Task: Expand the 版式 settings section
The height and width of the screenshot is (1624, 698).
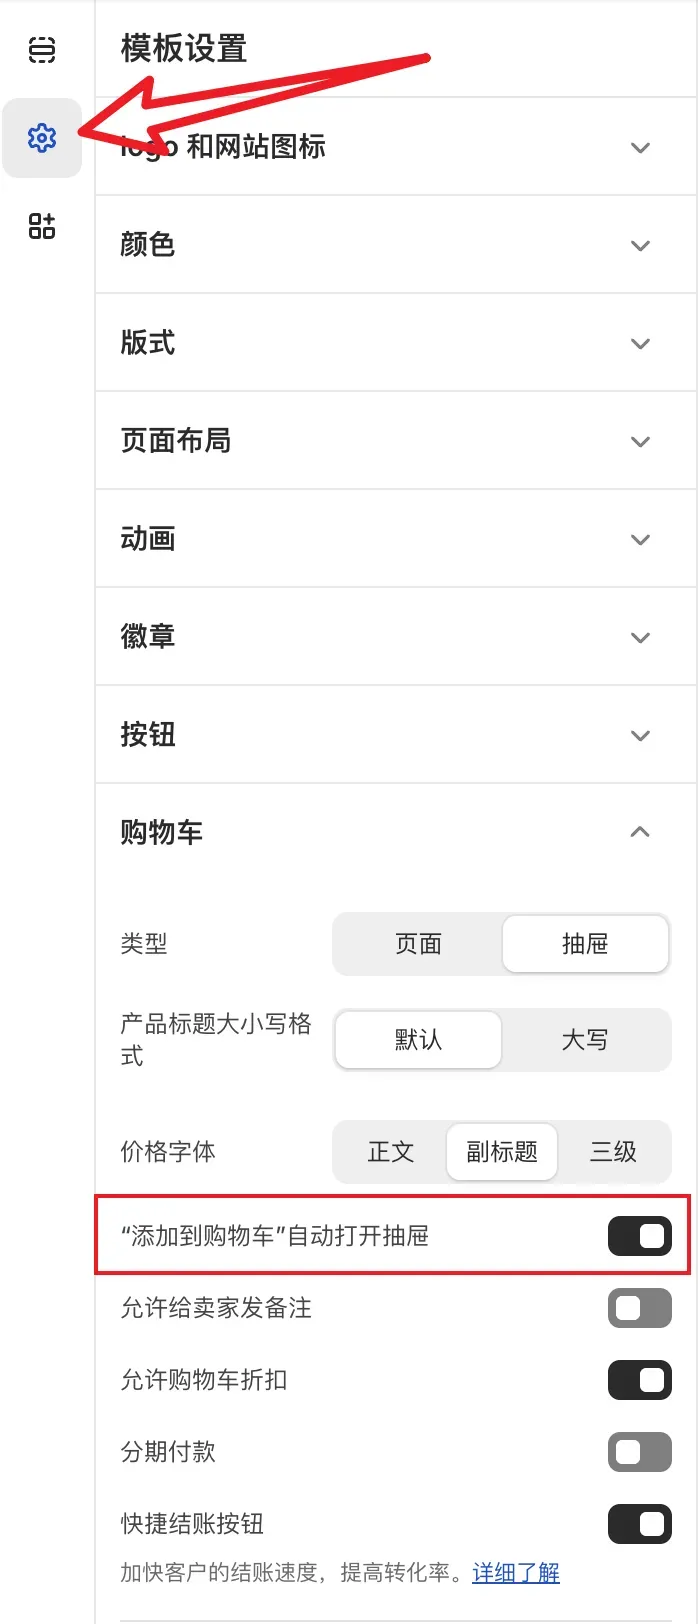Action: [640, 343]
